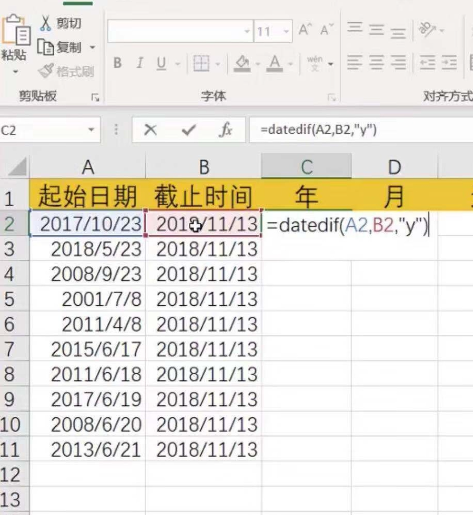Click the phonetic guide (wén) icon

[x=315, y=63]
